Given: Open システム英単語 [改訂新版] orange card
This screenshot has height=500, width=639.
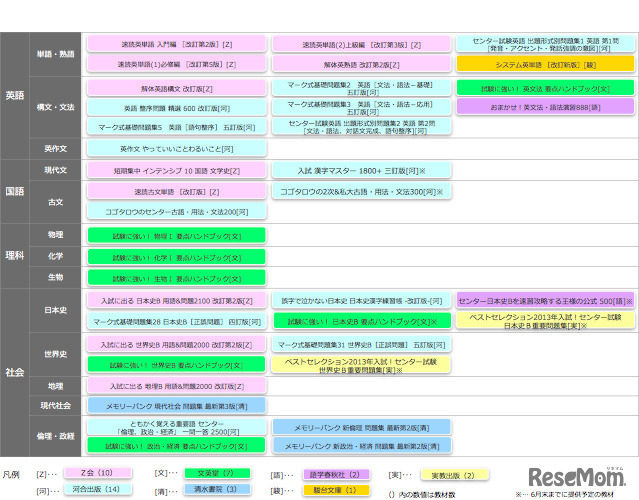Looking at the screenshot, I should point(546,64).
